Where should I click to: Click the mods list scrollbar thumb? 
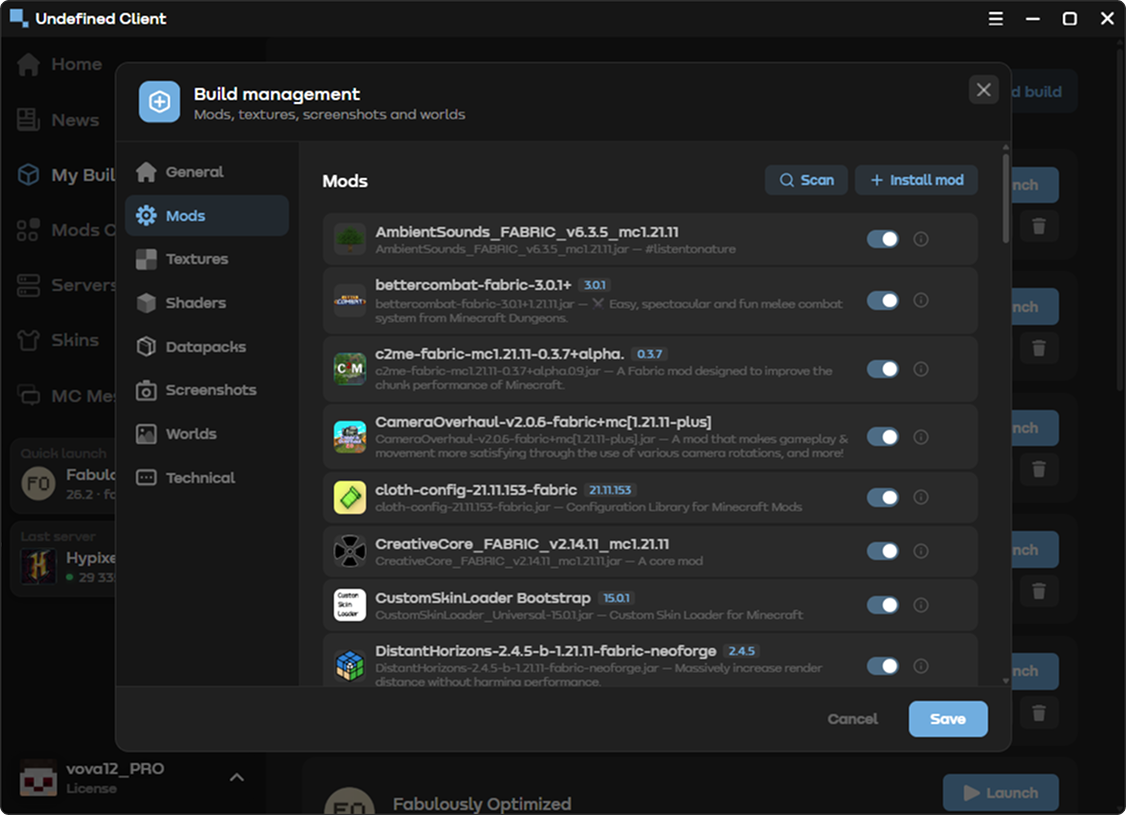click(x=1005, y=199)
